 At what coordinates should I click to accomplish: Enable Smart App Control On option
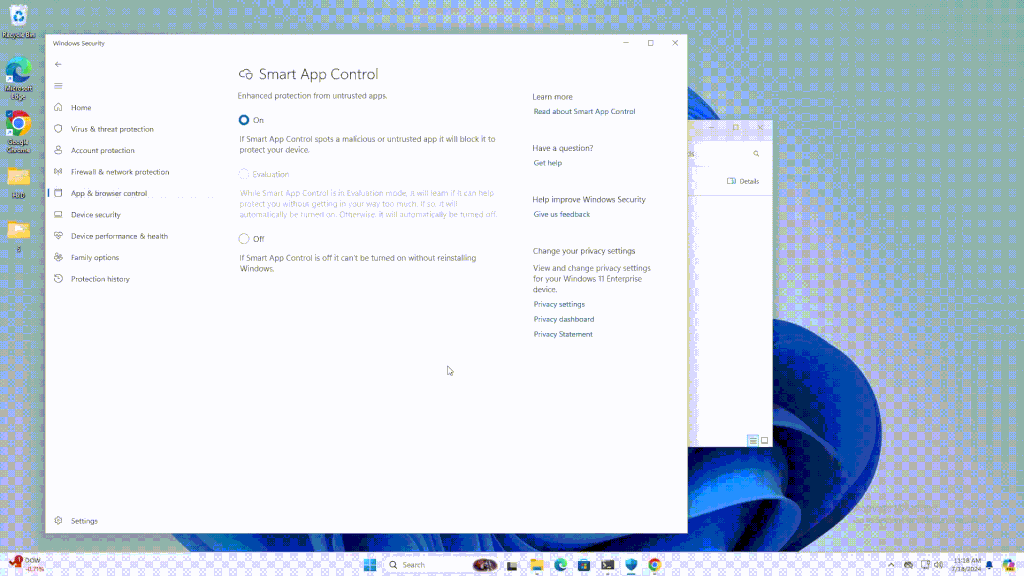point(242,119)
